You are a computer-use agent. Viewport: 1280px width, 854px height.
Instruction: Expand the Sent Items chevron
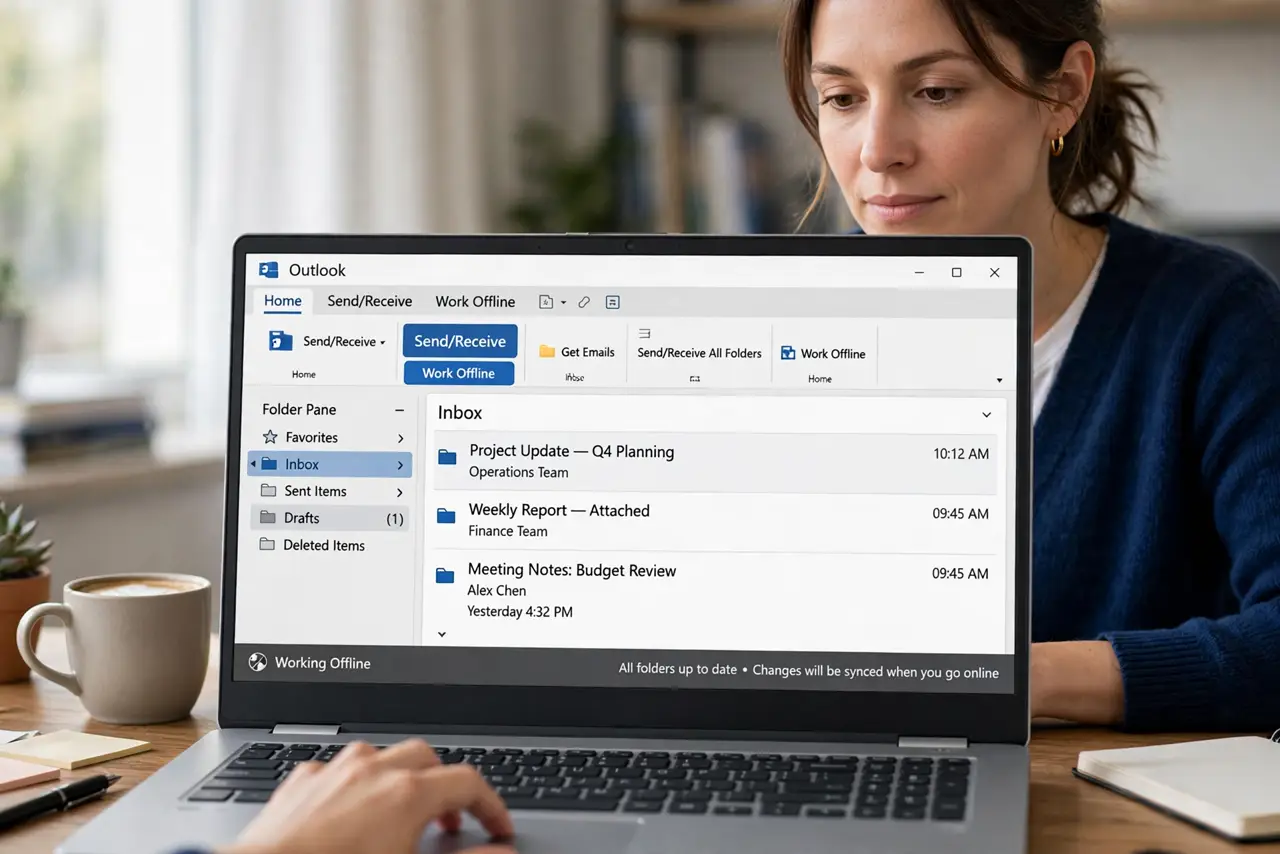click(x=400, y=492)
